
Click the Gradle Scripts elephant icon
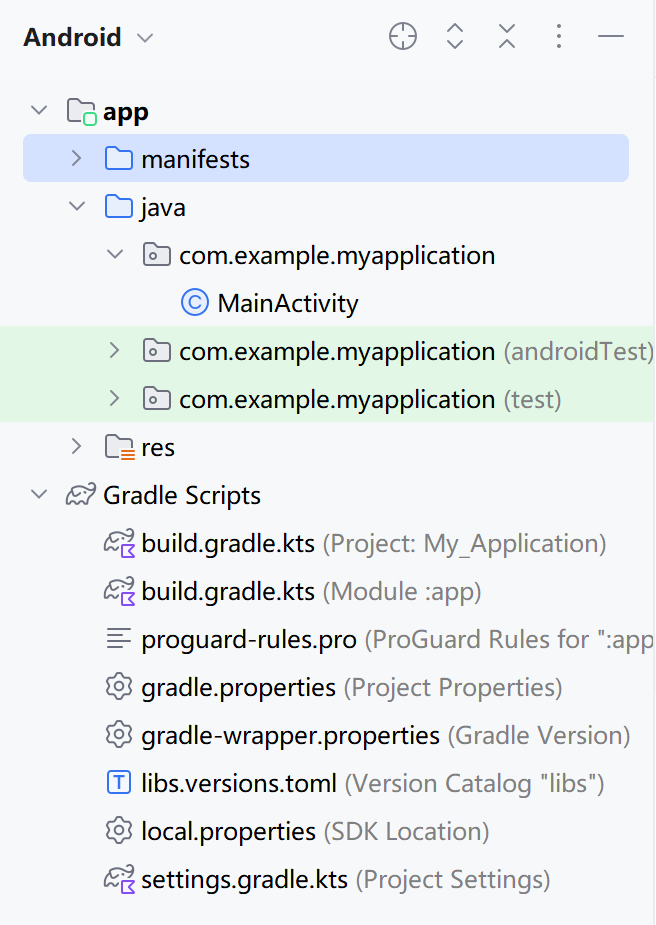pos(81,496)
